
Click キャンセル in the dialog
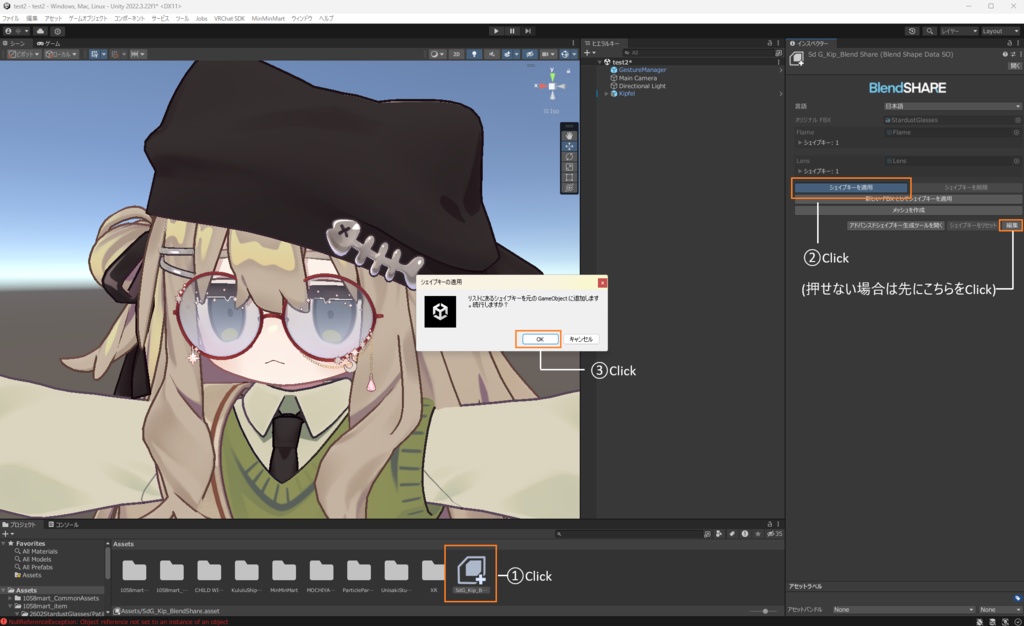click(x=580, y=339)
